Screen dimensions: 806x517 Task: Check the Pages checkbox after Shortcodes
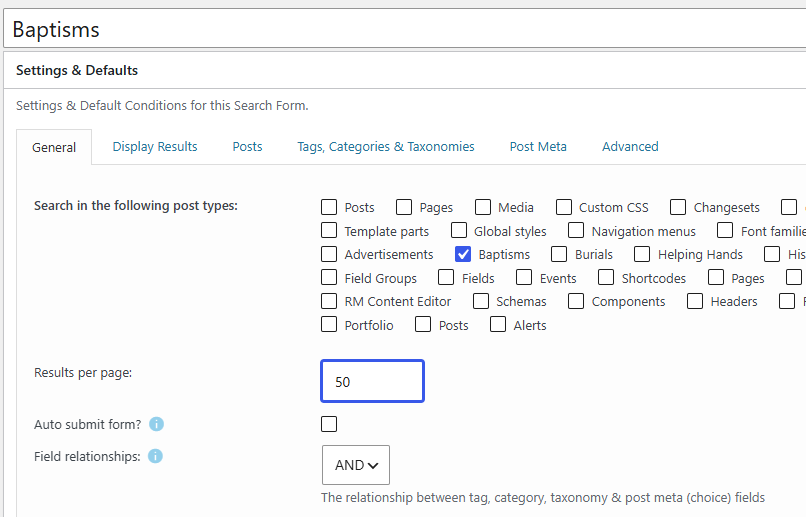point(716,278)
